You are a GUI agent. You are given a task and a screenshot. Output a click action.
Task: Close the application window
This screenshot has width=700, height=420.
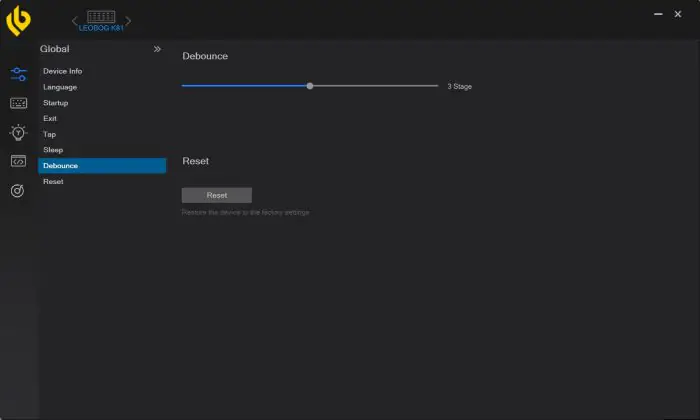click(678, 14)
